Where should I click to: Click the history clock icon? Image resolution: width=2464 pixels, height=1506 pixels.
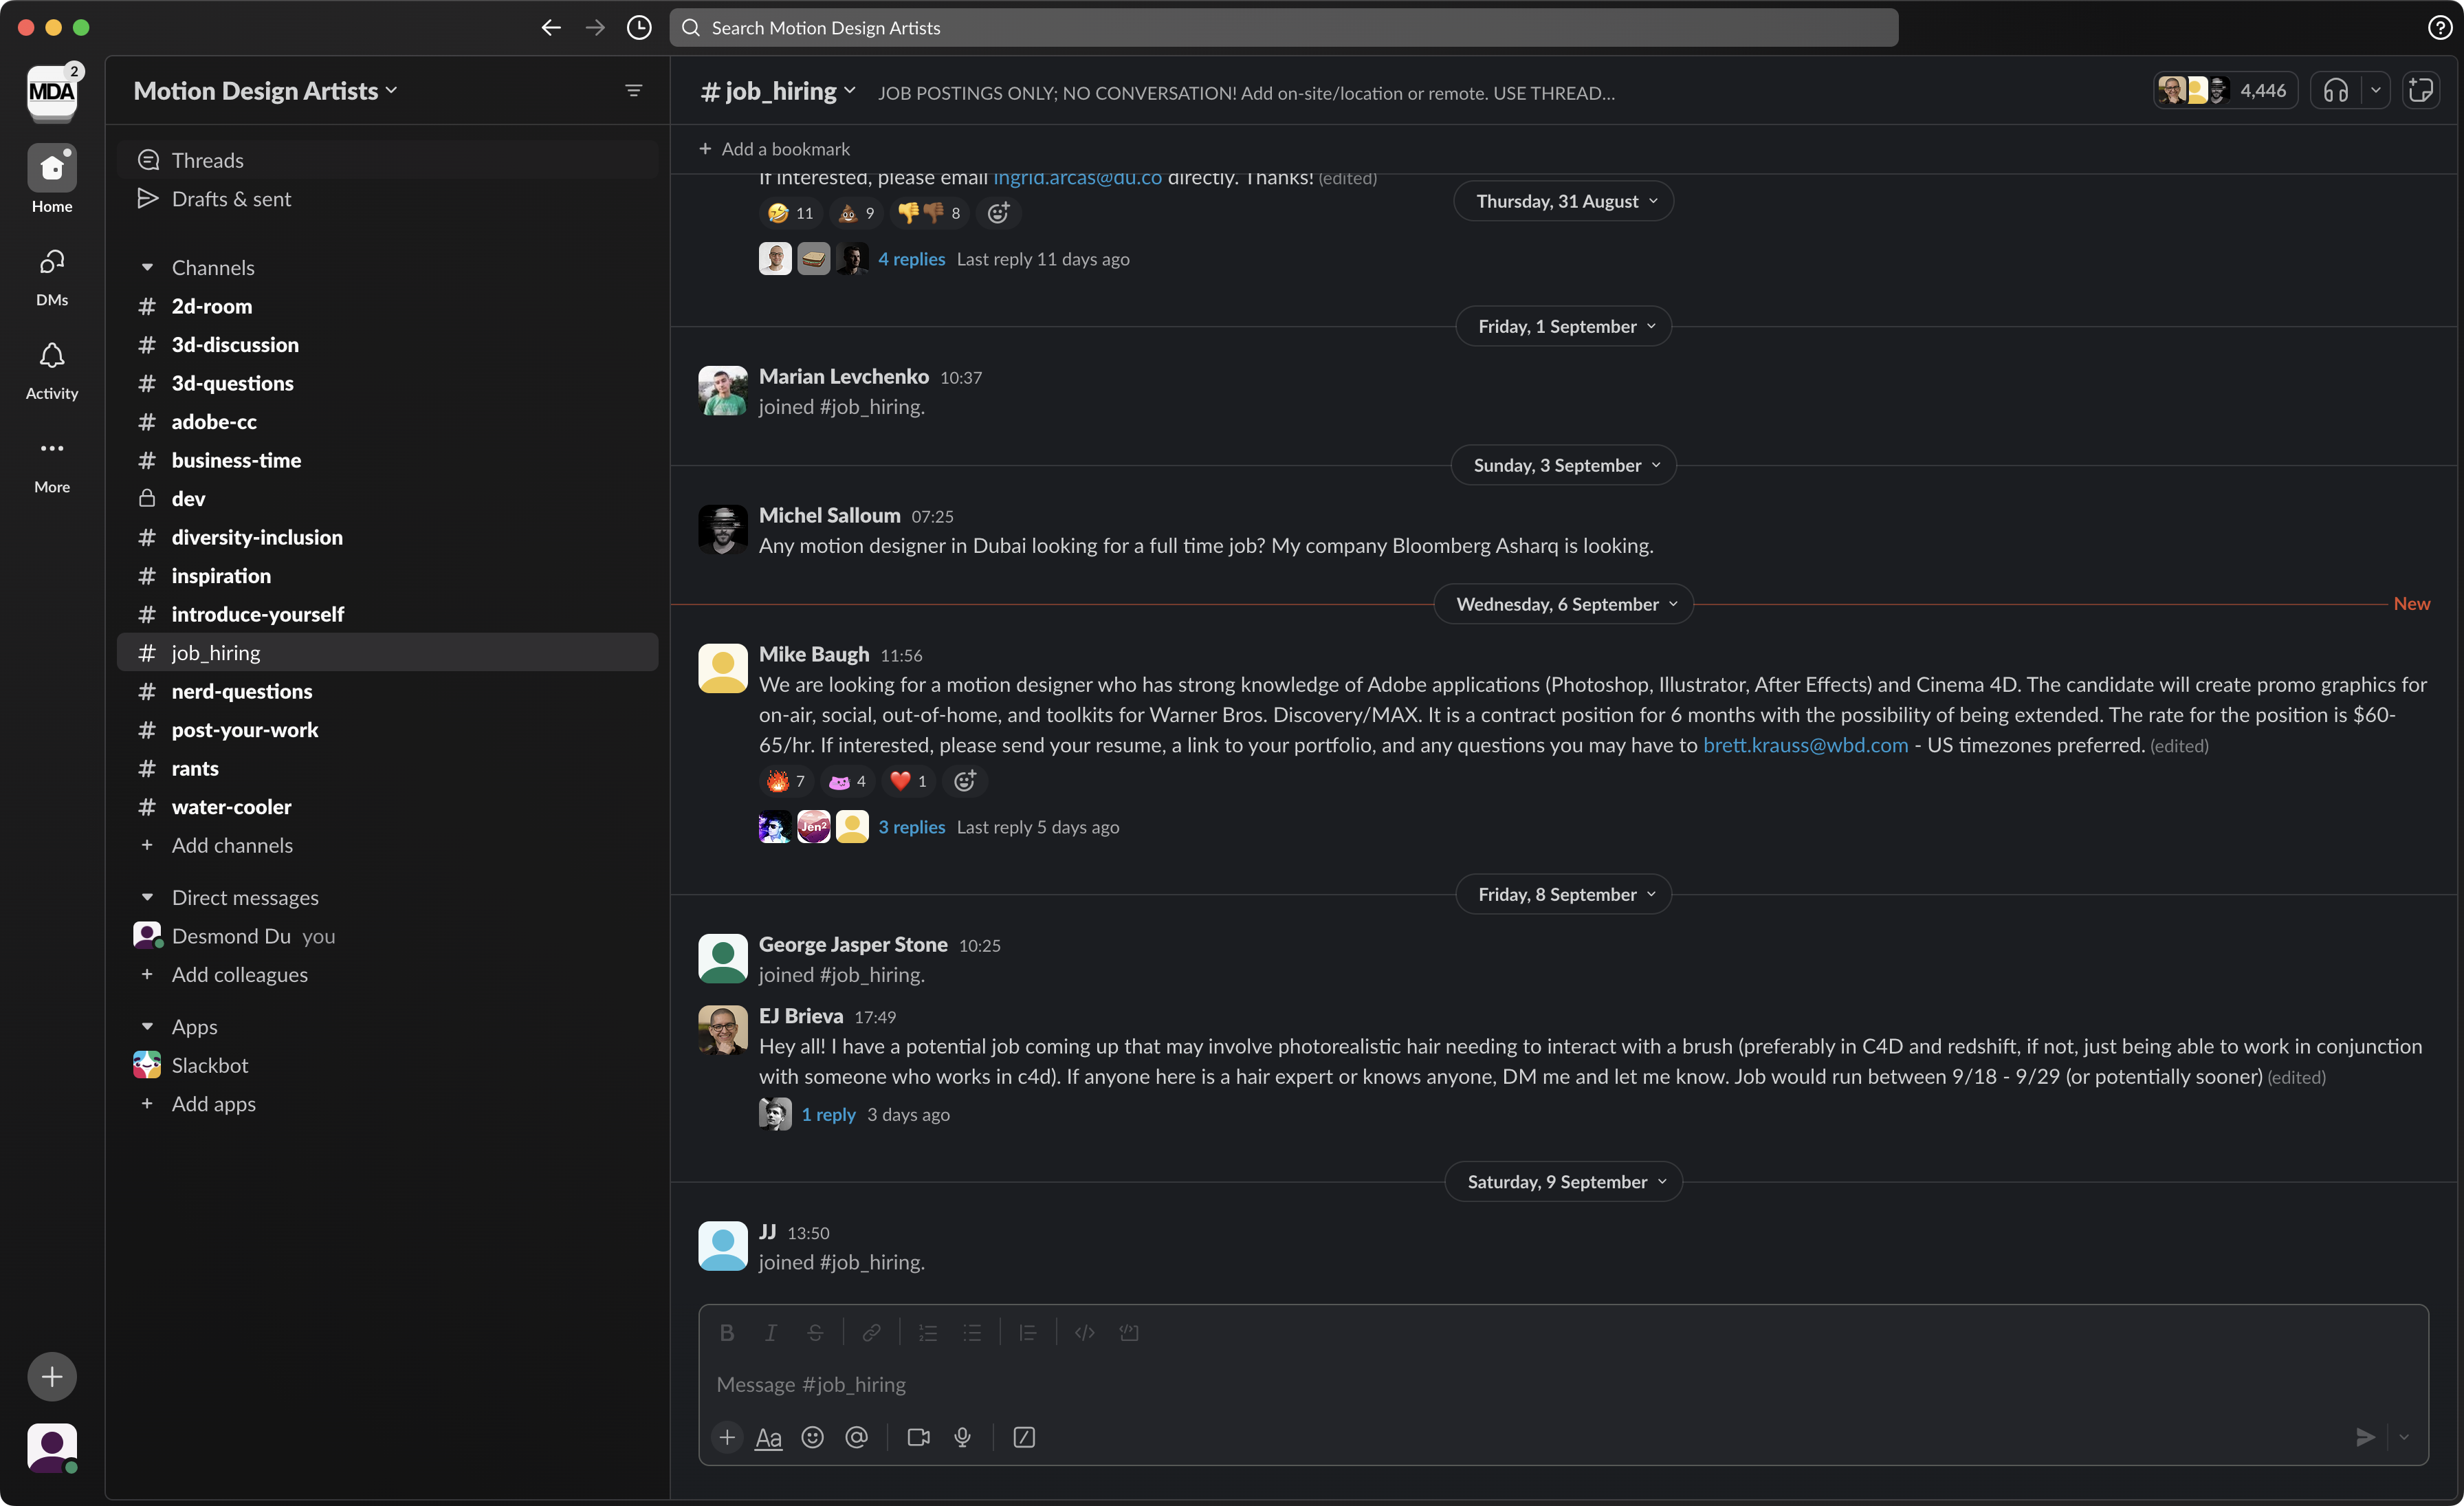[639, 28]
